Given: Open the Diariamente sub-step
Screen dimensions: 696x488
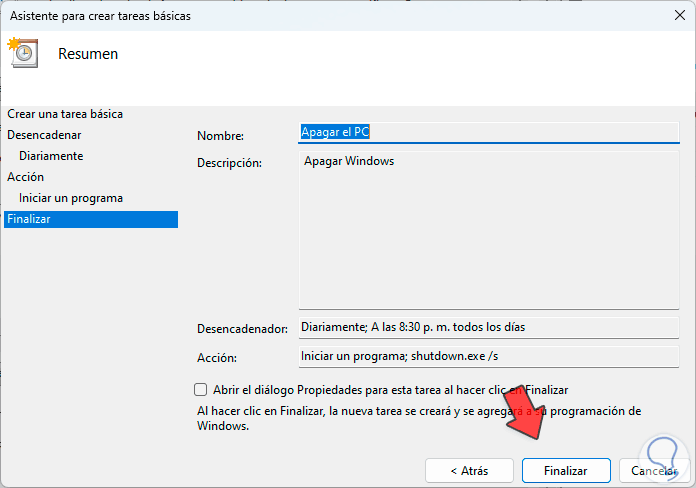Looking at the screenshot, I should [51, 156].
